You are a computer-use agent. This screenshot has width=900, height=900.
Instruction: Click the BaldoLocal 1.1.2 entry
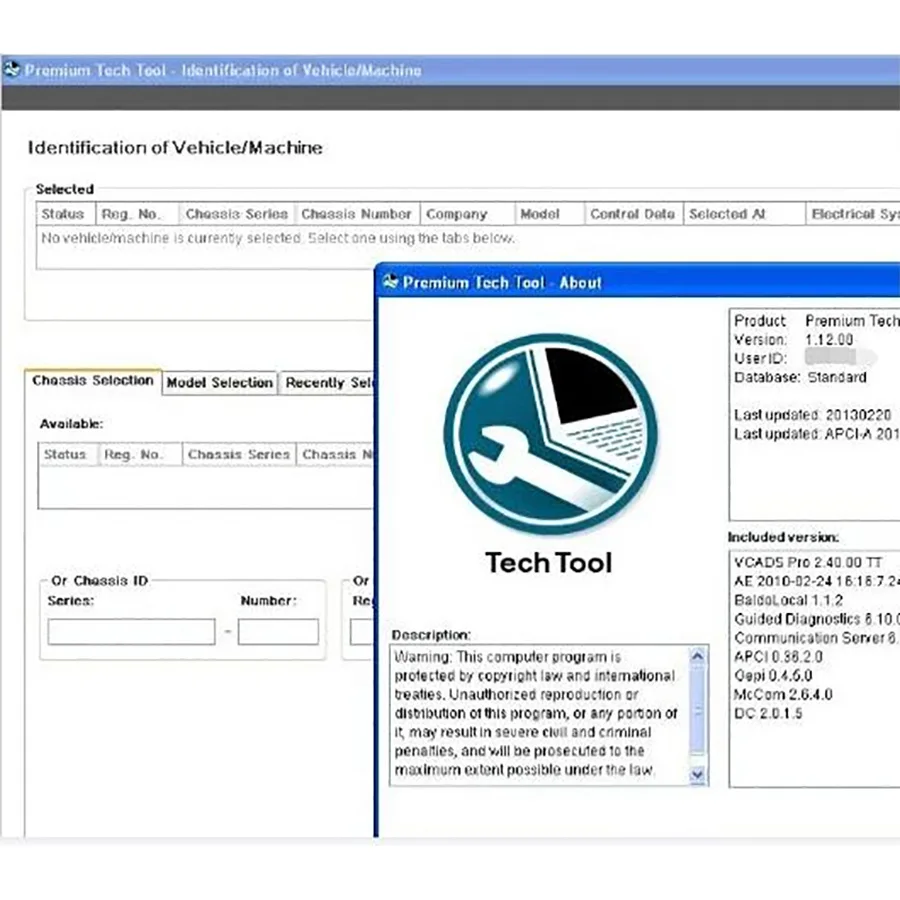(x=788, y=600)
